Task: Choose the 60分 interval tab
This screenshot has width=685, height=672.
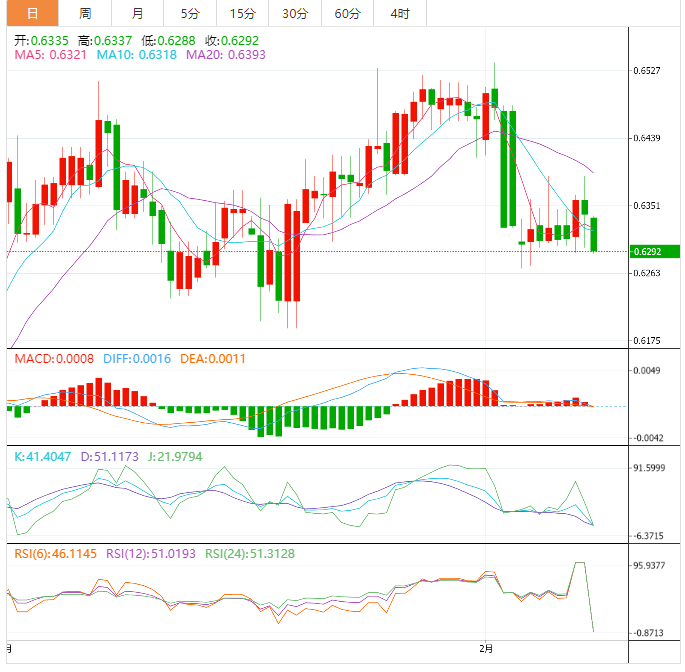Action: (347, 13)
